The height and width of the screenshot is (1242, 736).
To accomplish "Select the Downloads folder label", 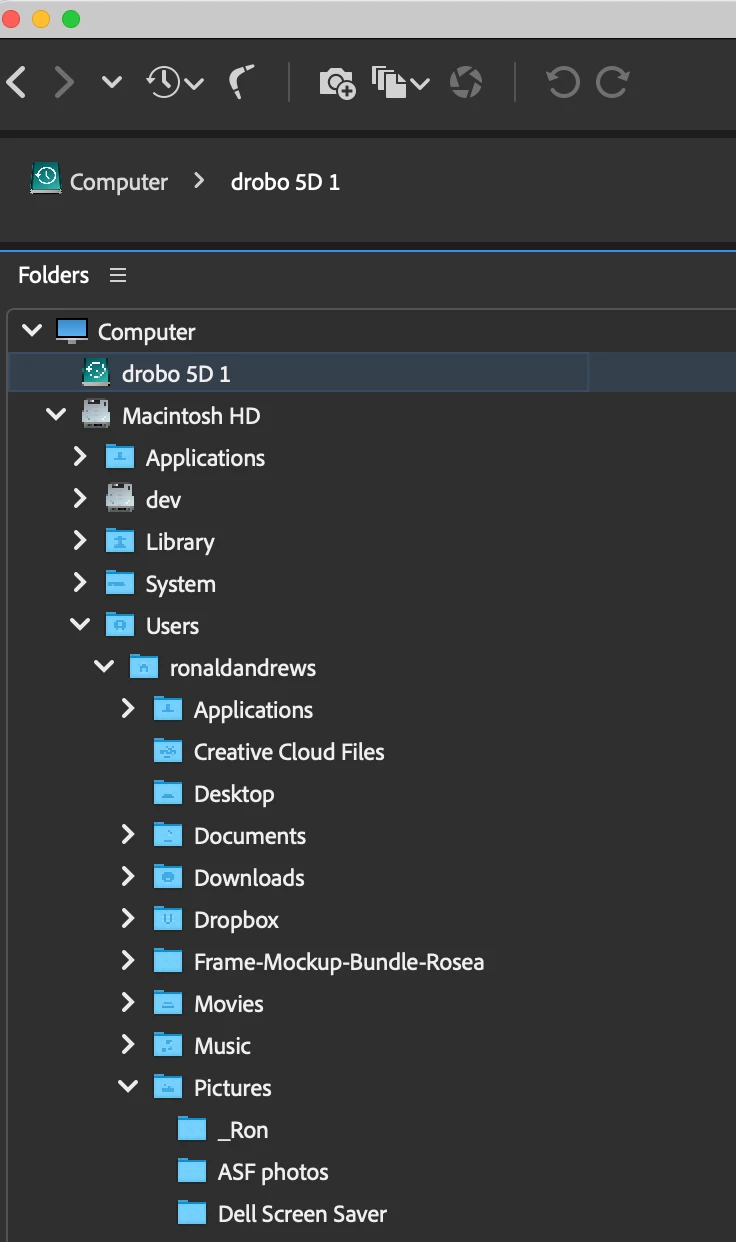I will [x=249, y=878].
